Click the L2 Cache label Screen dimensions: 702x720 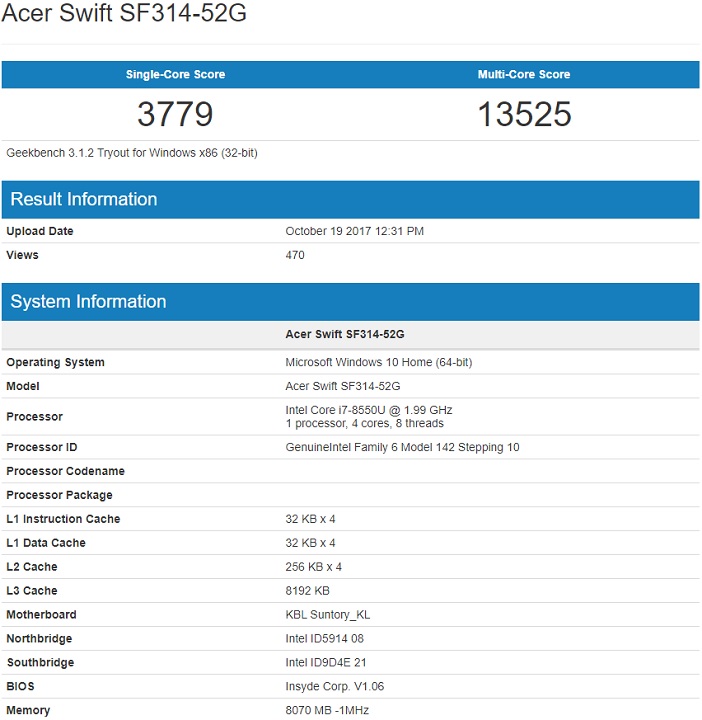pyautogui.click(x=32, y=567)
